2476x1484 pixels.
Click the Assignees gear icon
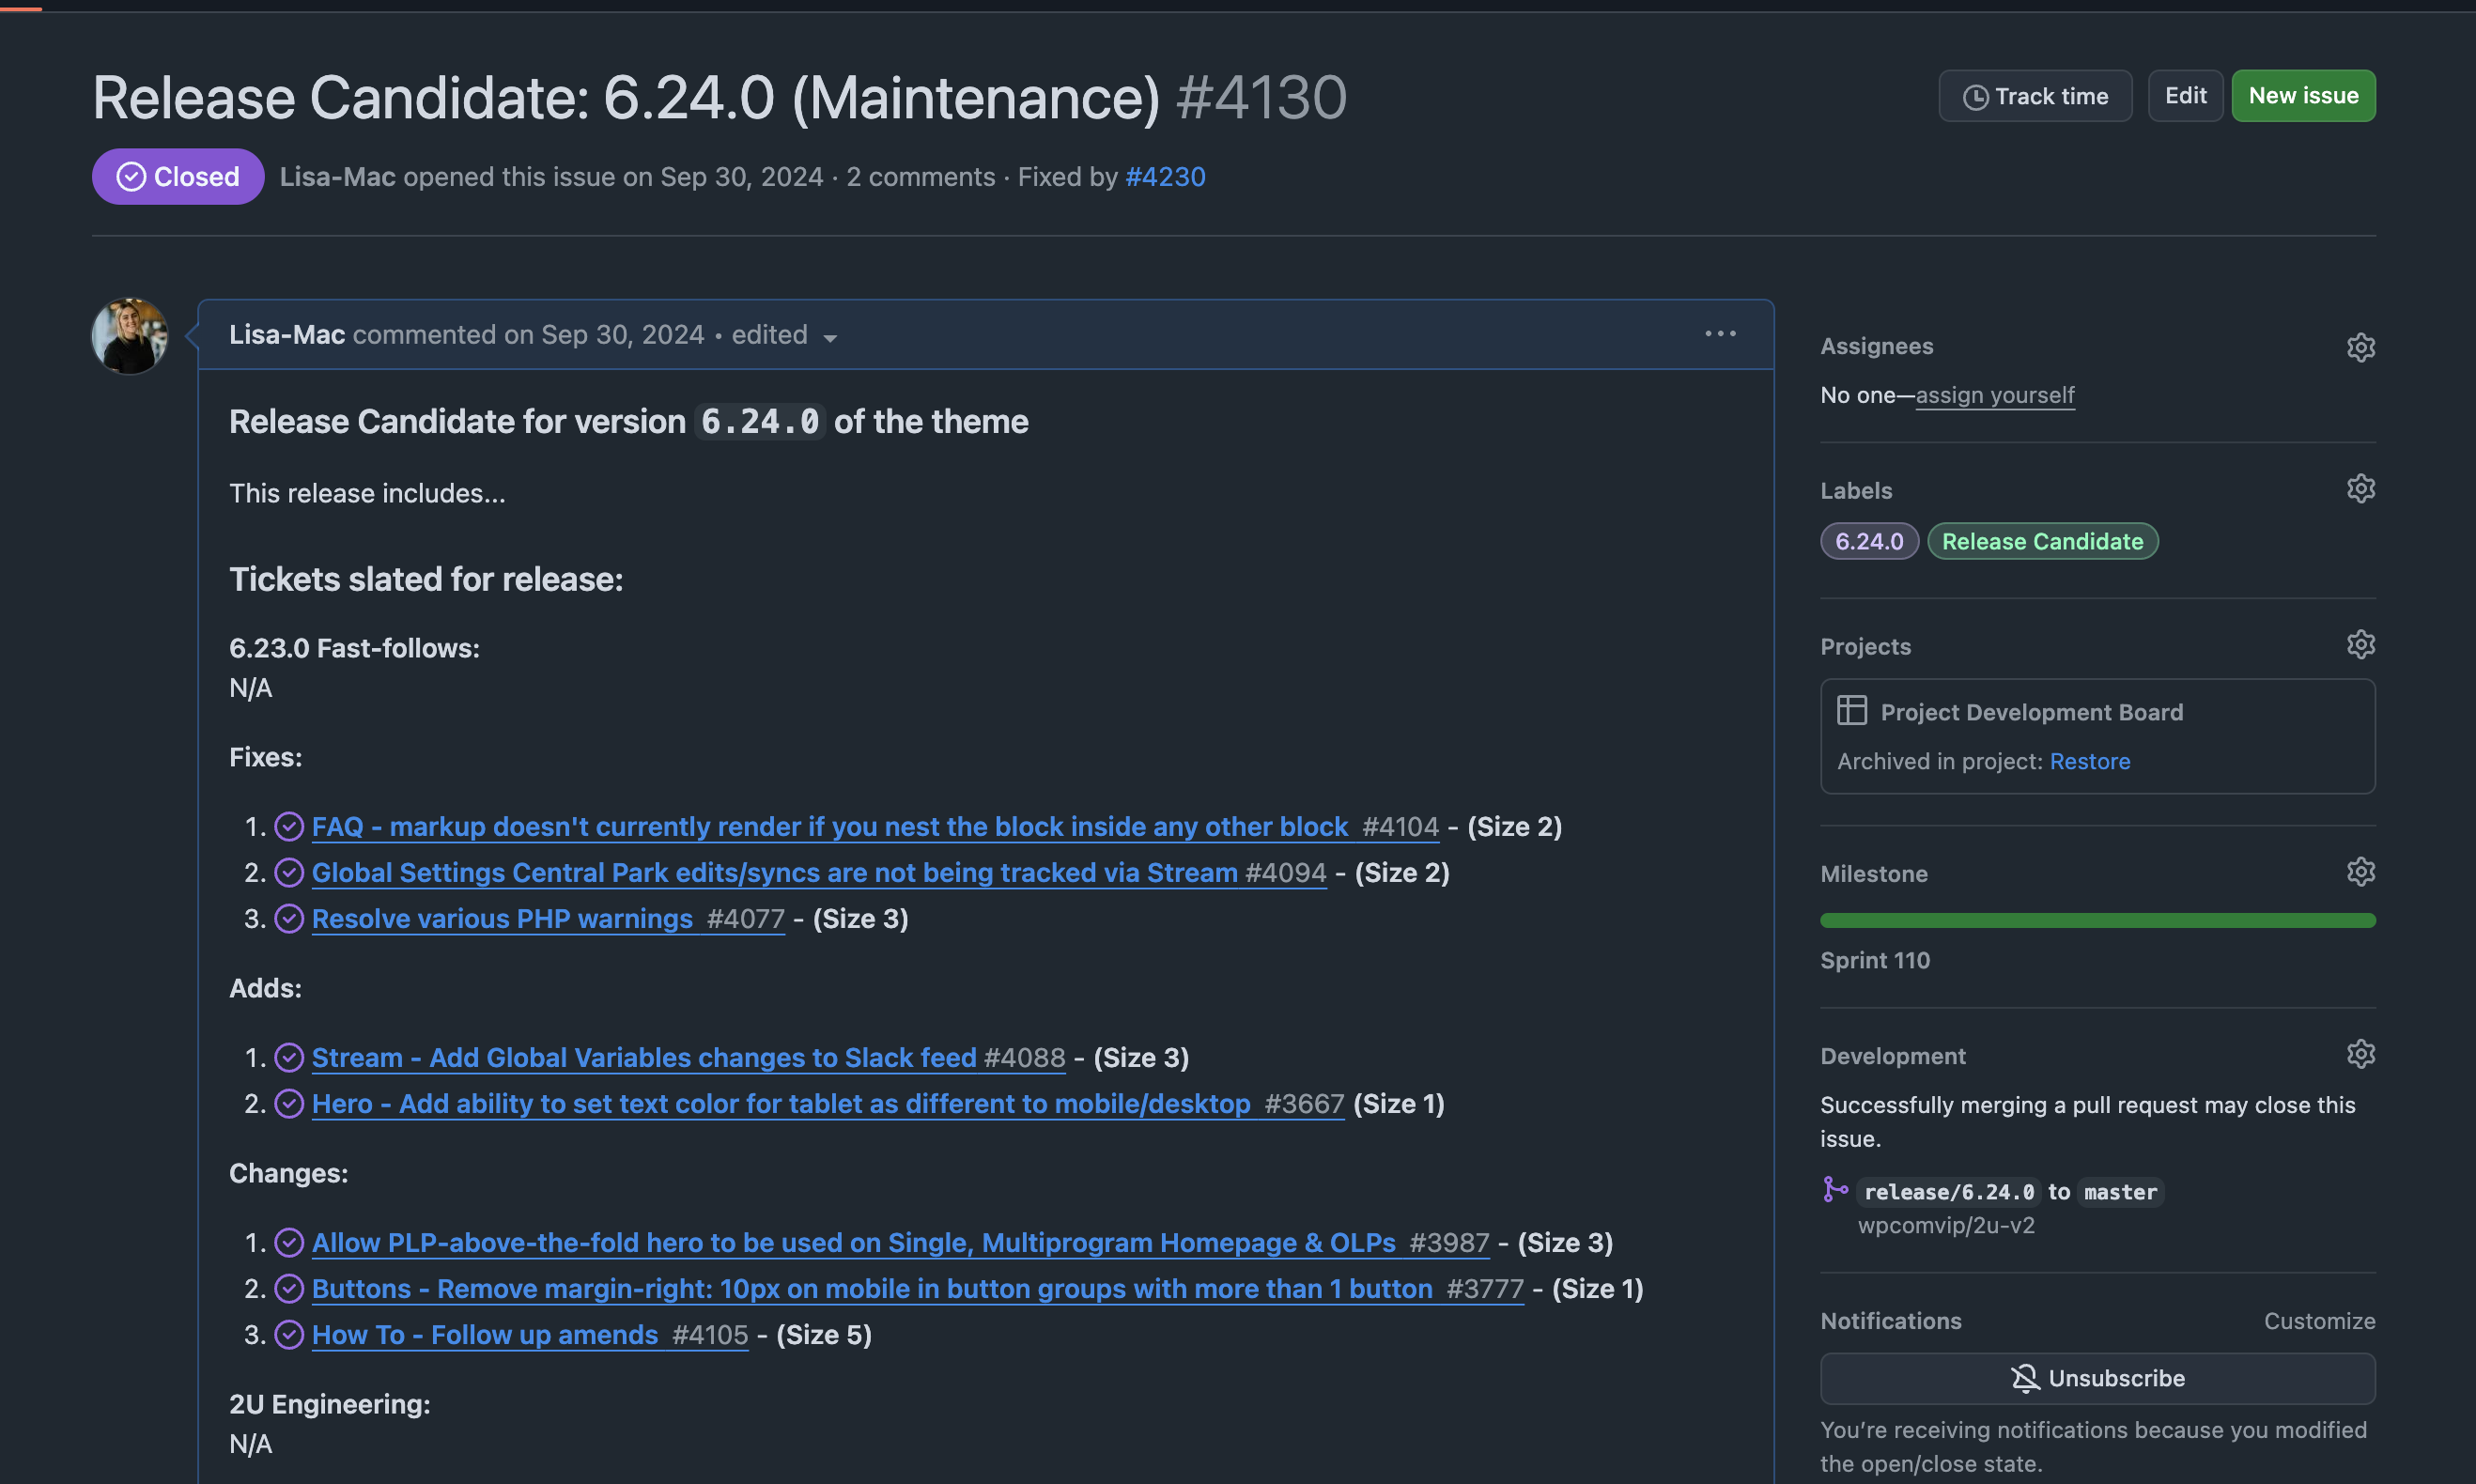coord(2360,347)
